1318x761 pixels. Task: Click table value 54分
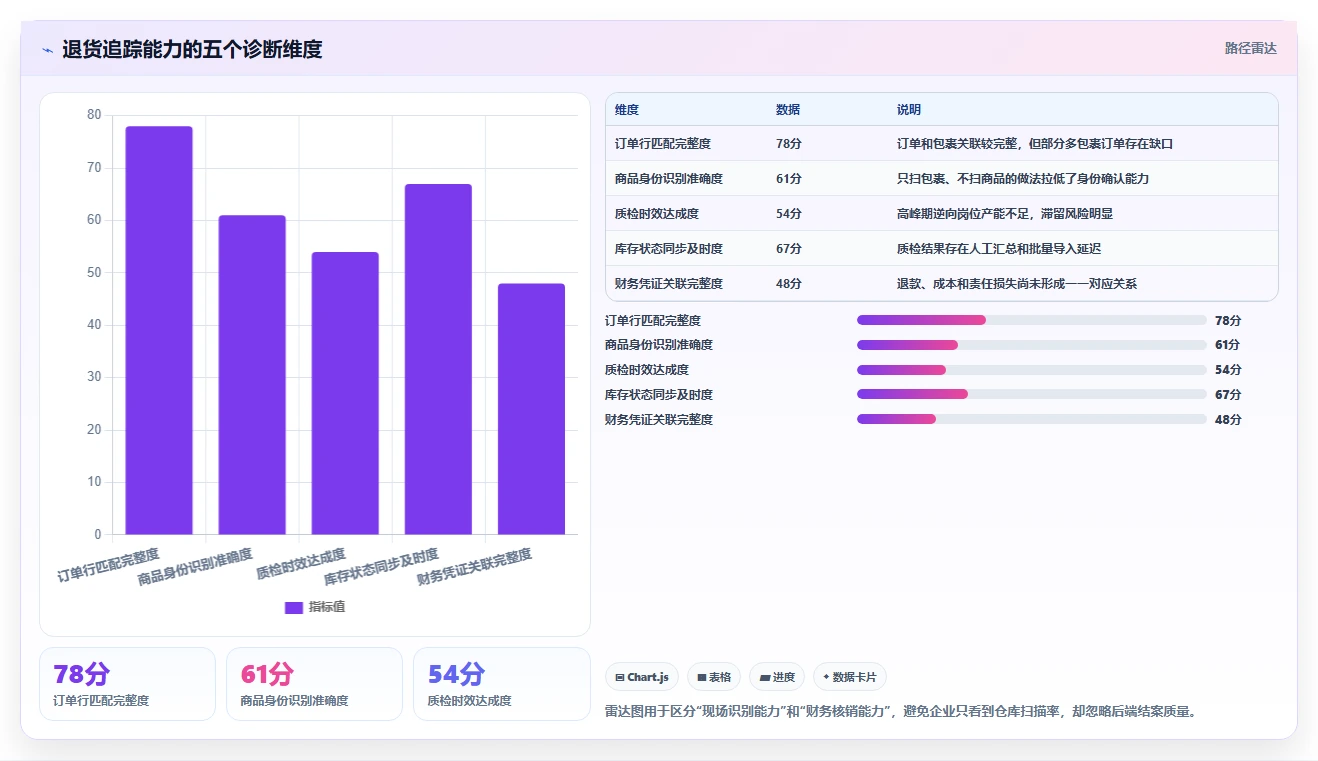click(789, 214)
